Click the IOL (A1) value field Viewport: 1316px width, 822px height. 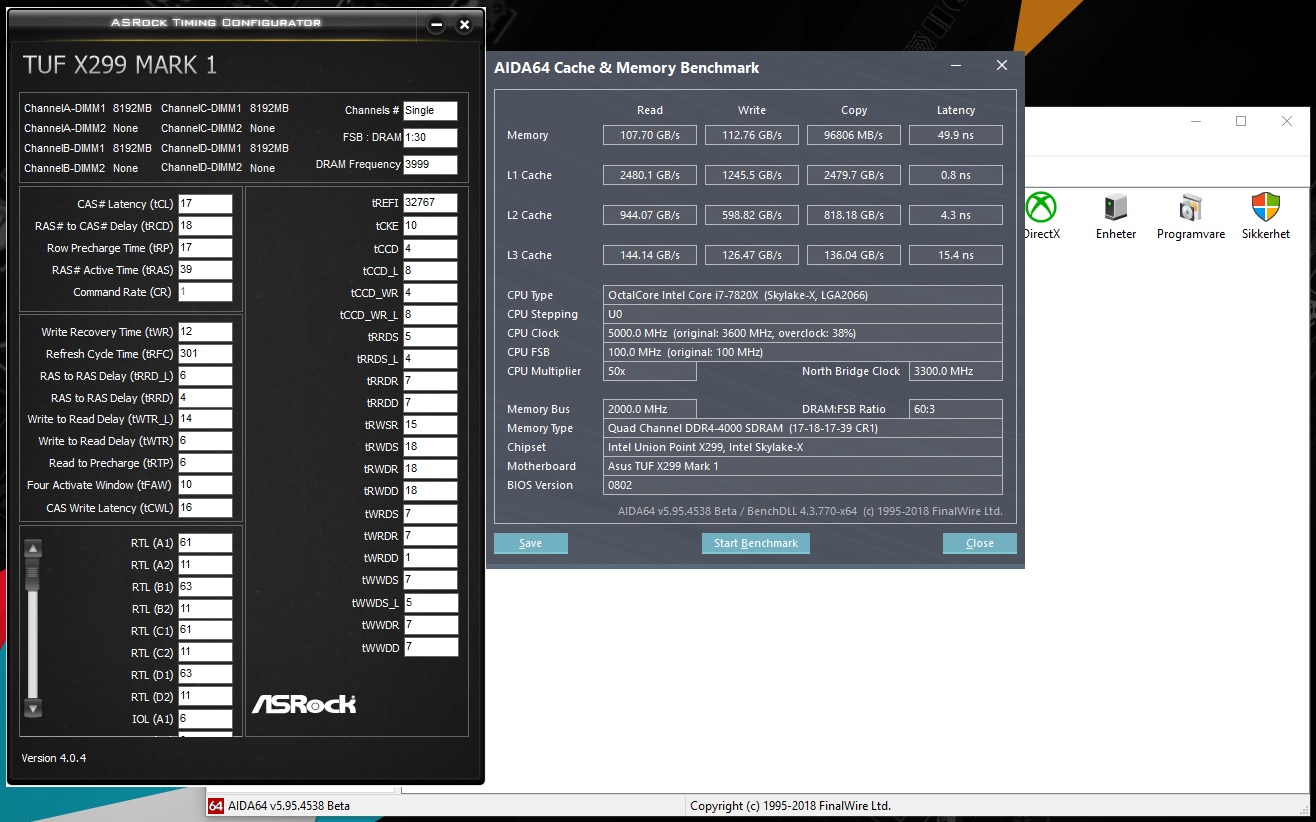pyautogui.click(x=205, y=718)
